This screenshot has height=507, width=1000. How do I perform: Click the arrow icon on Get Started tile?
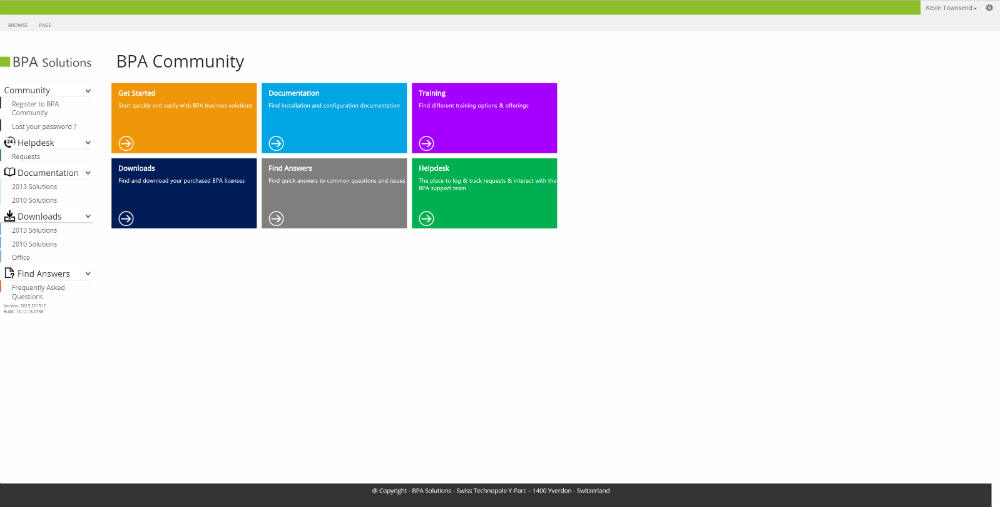pos(126,143)
